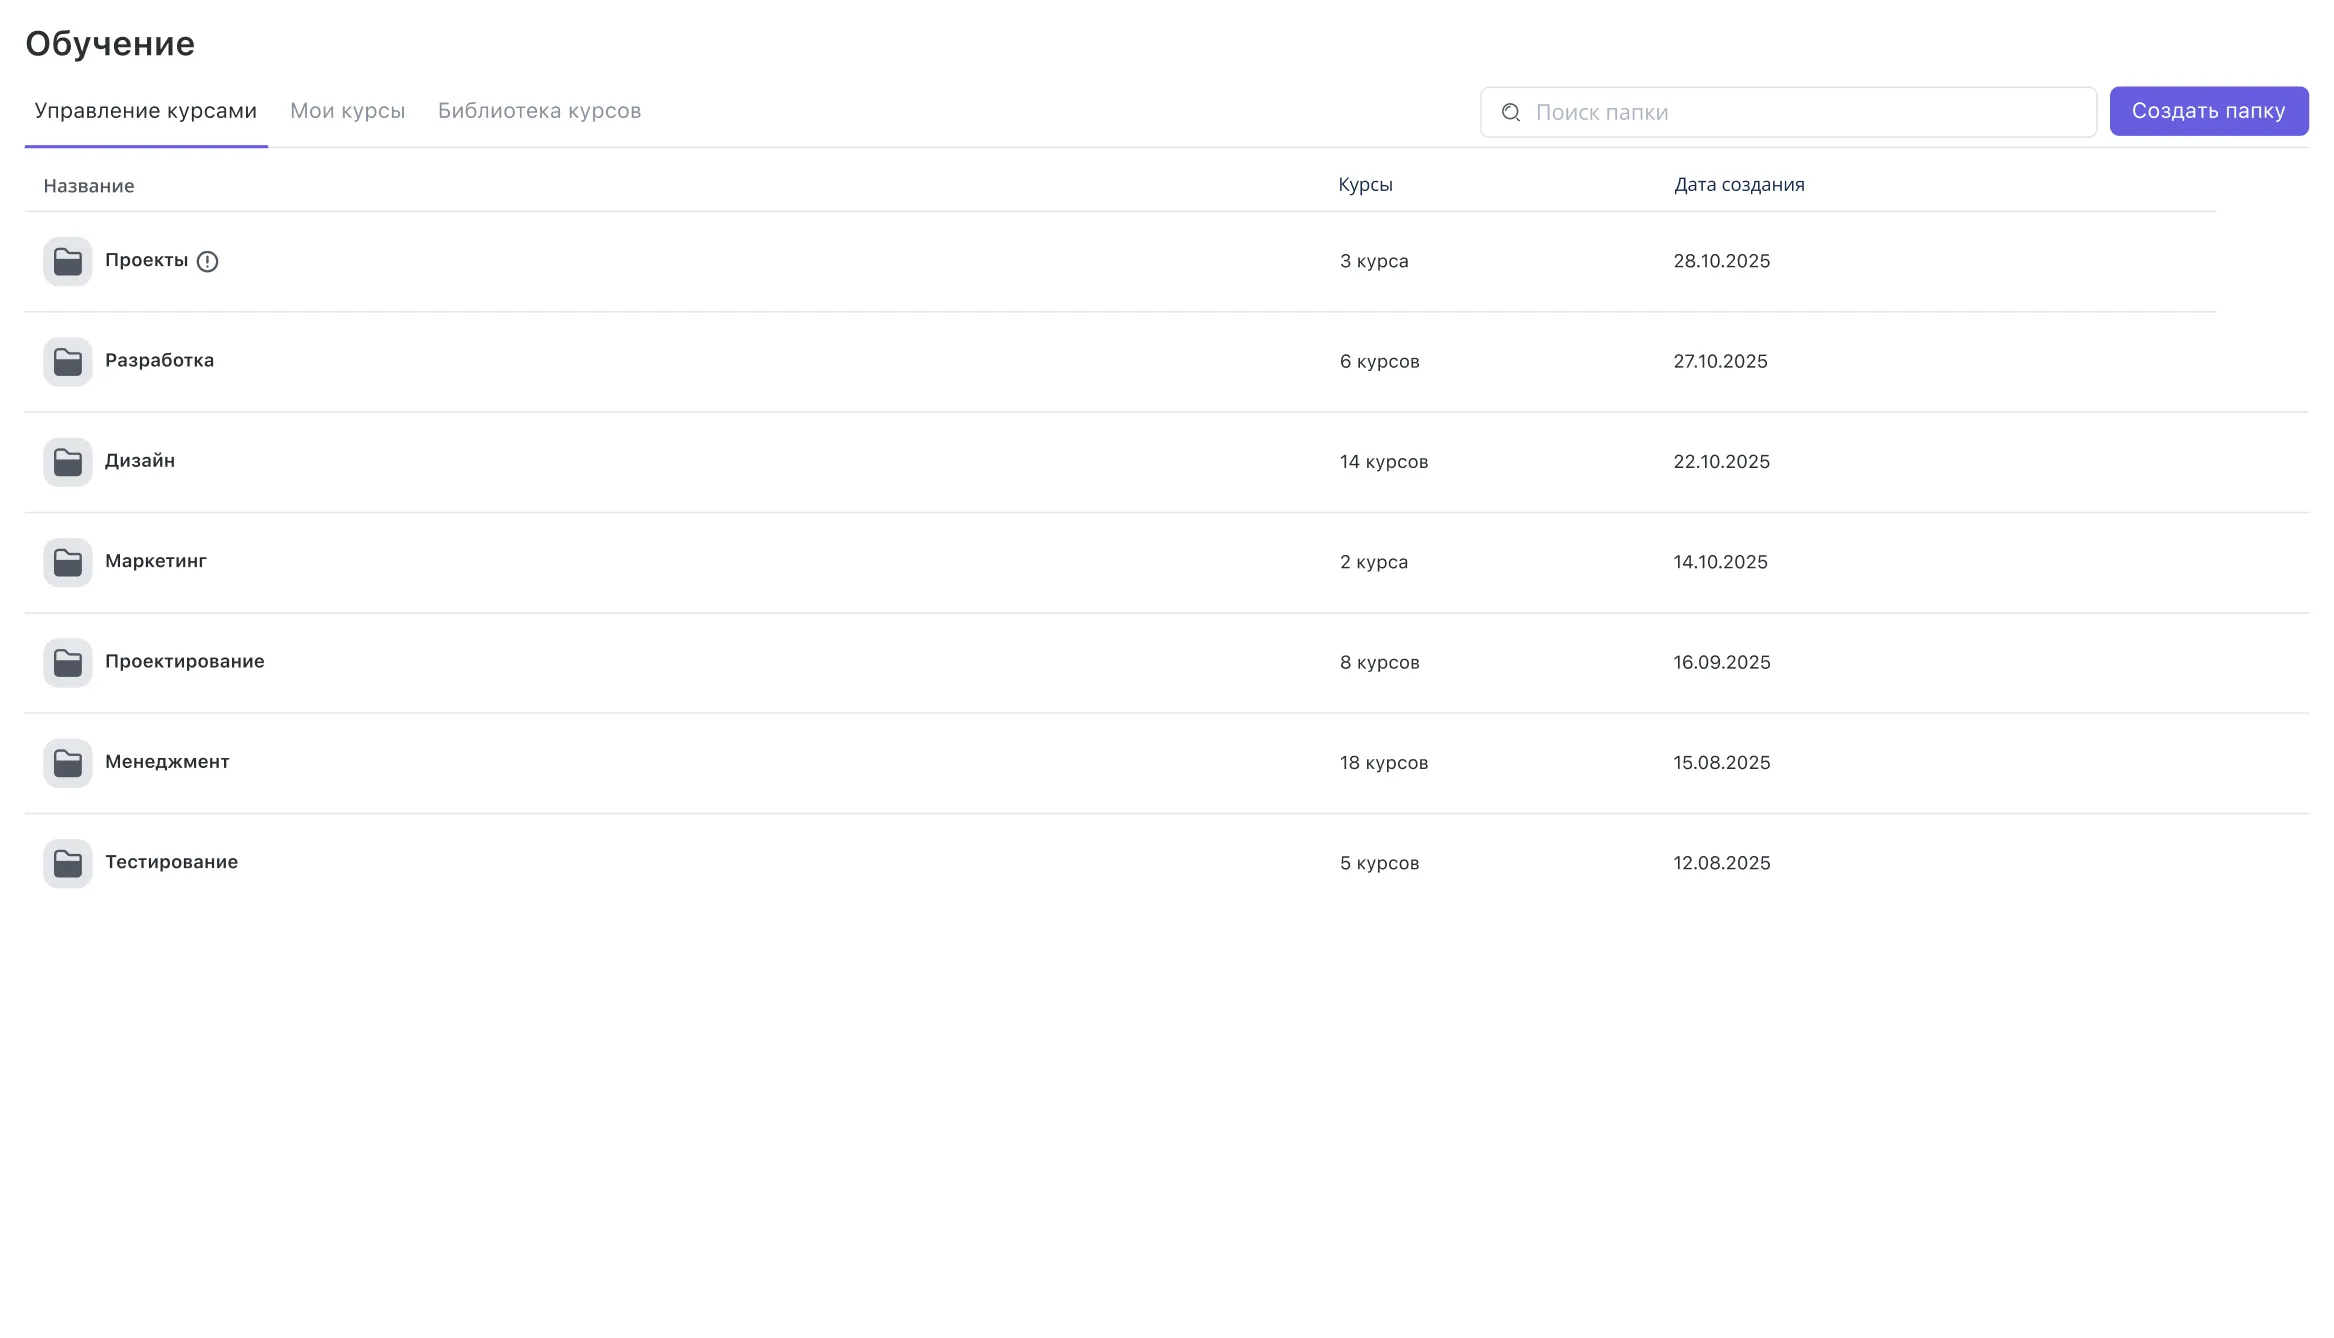Click the magnifier icon in search field
This screenshot has height=1338, width=2334.
tap(1510, 112)
